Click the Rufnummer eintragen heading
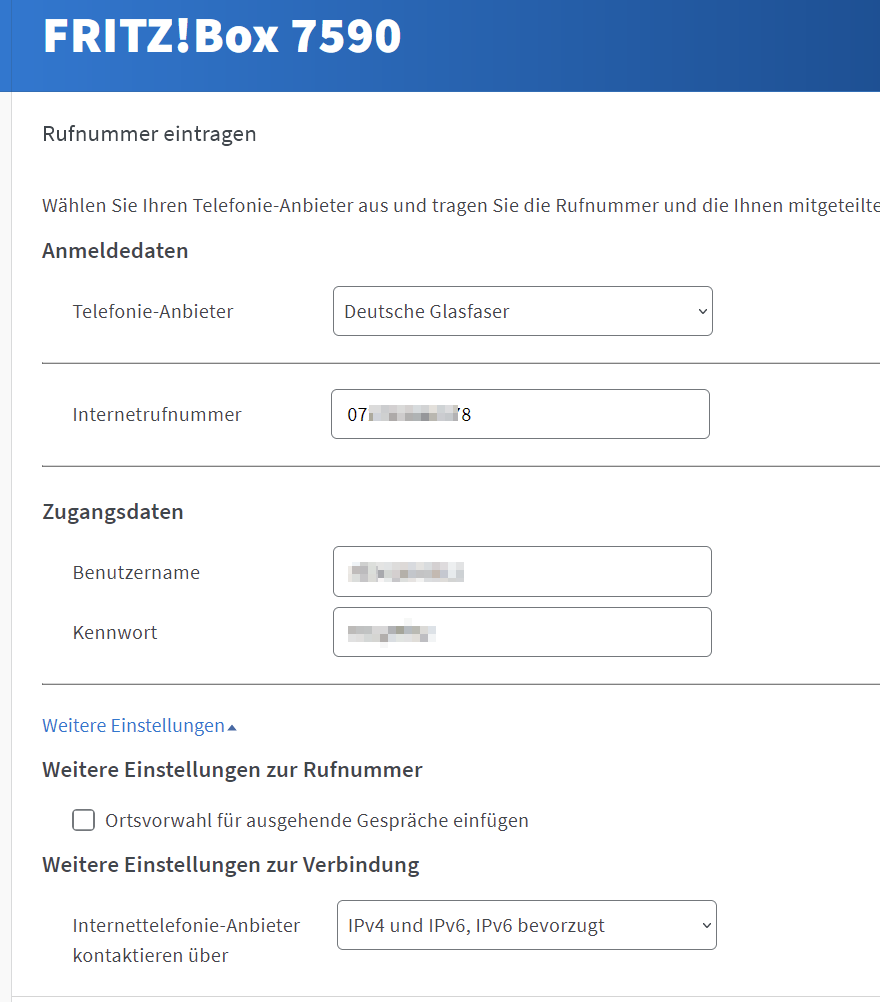The width and height of the screenshot is (880, 1002). click(x=149, y=134)
